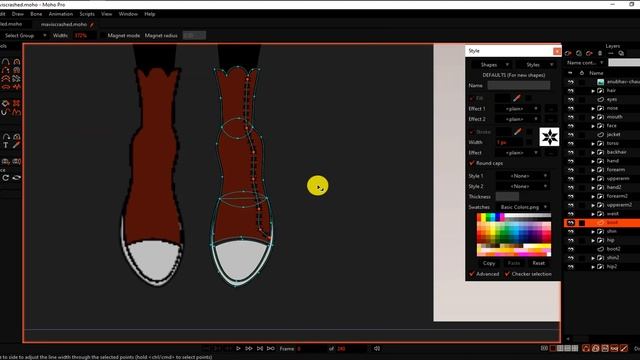Select the Orbit Workspace tool
Viewport: 640px width, 360px height.
[x=17, y=178]
